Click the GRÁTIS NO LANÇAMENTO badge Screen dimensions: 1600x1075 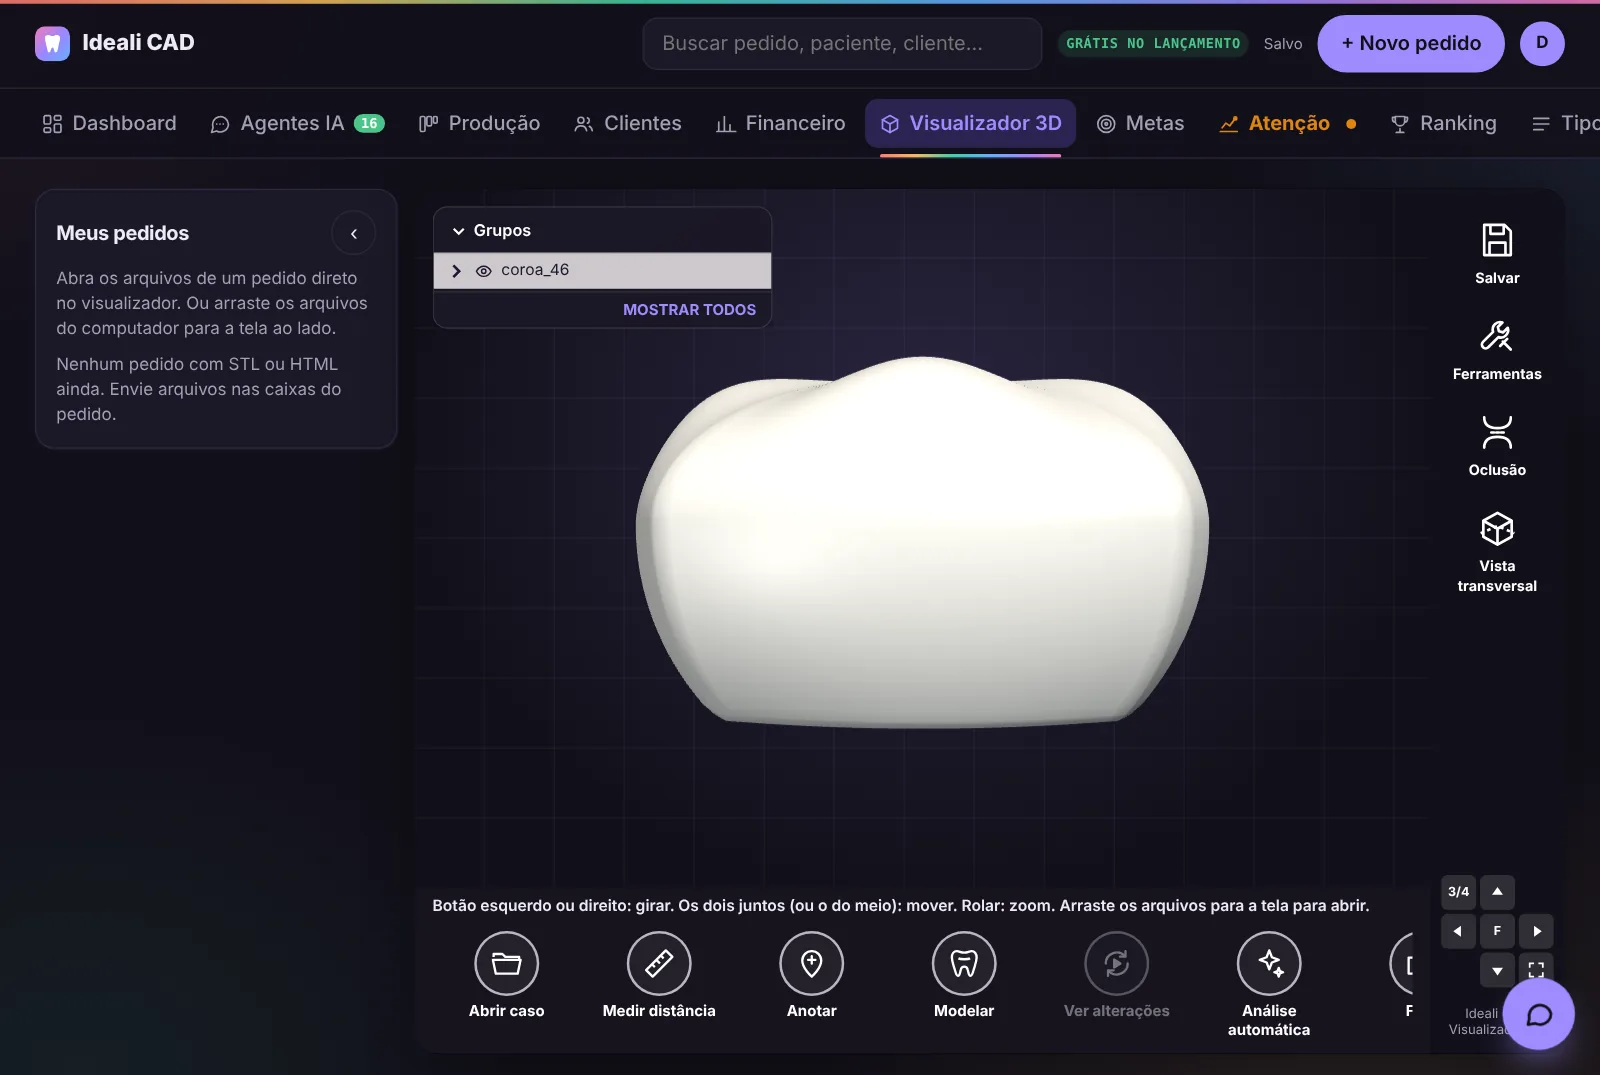point(1153,43)
